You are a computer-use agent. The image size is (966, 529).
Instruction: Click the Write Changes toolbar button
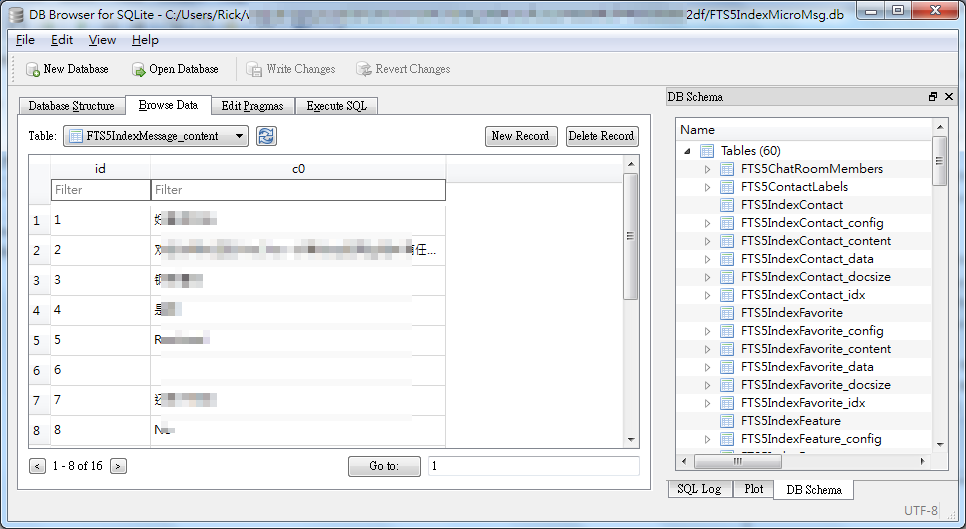(290, 69)
